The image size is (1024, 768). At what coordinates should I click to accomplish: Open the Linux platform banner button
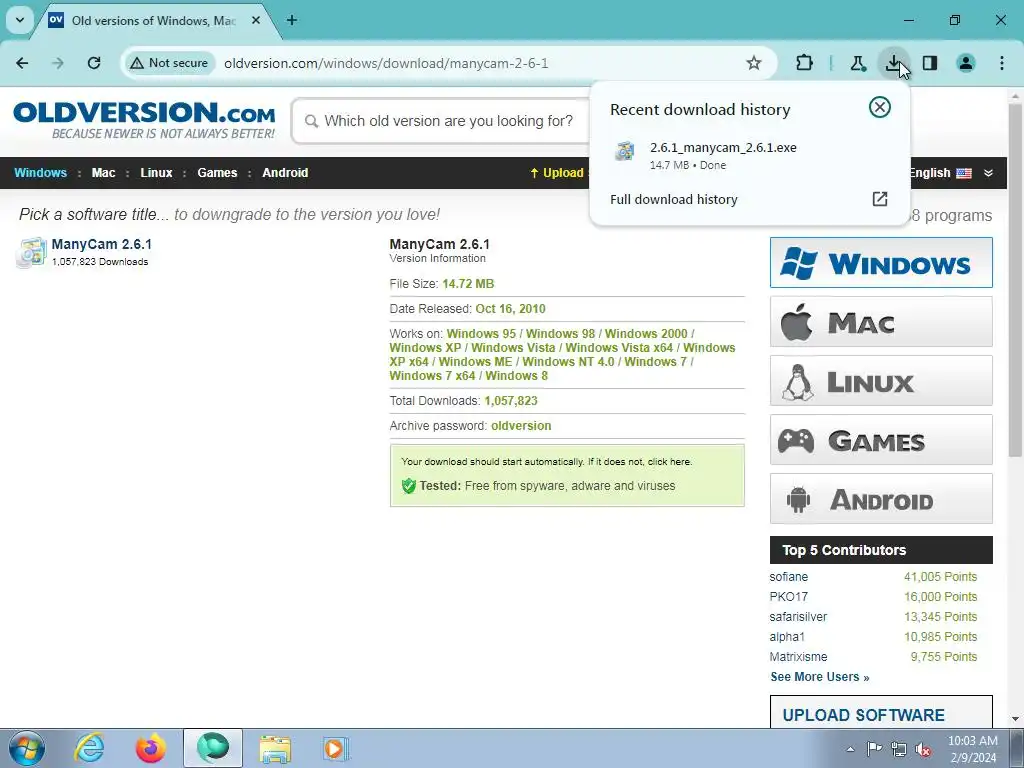881,381
